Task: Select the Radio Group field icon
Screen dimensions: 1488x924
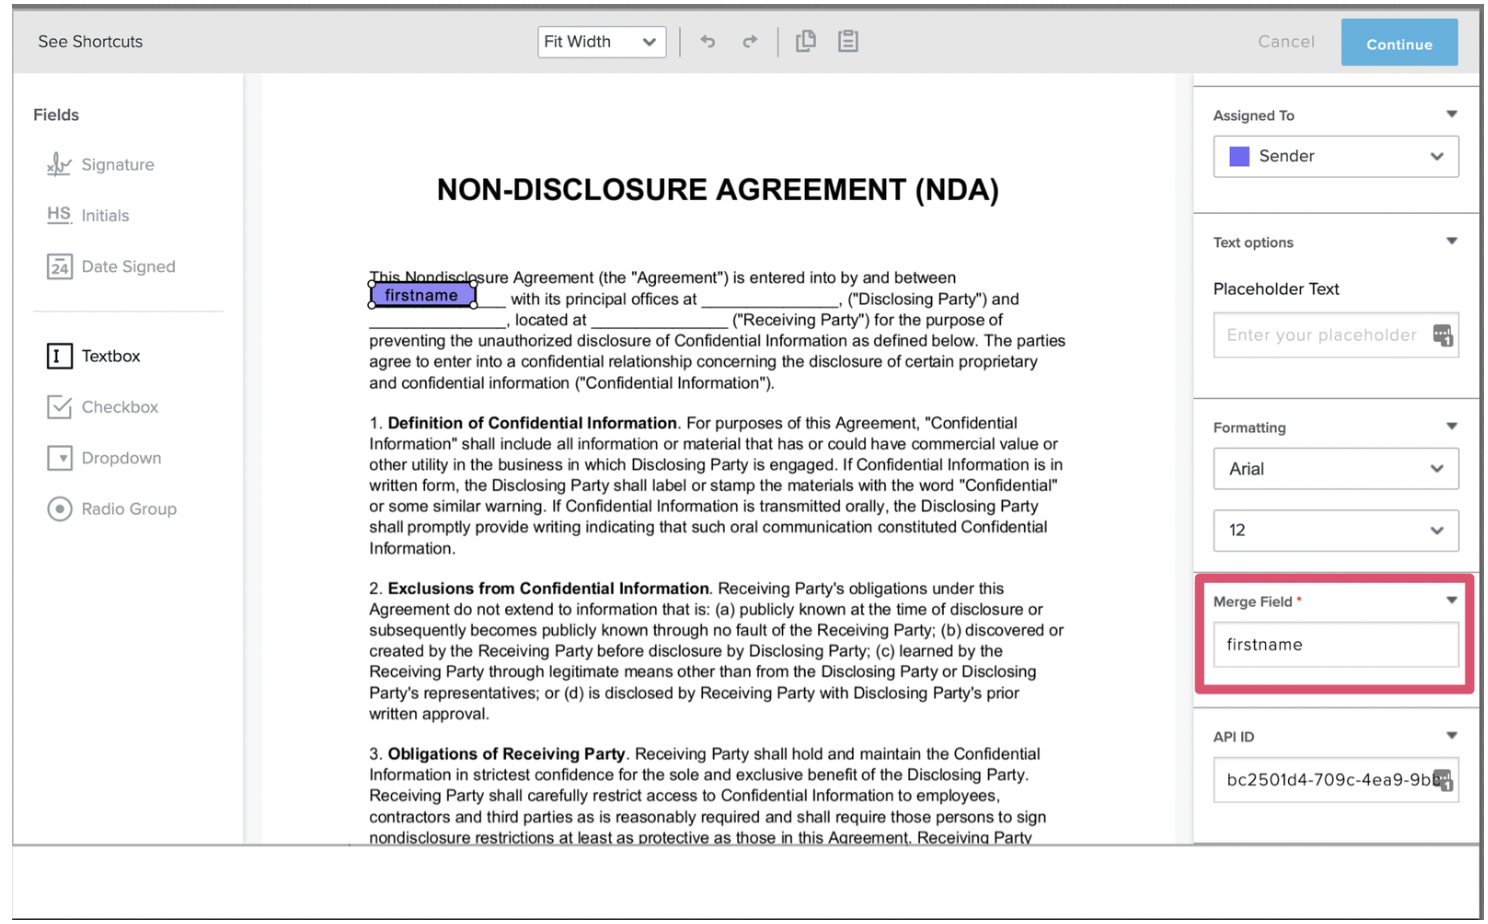Action: [x=59, y=509]
